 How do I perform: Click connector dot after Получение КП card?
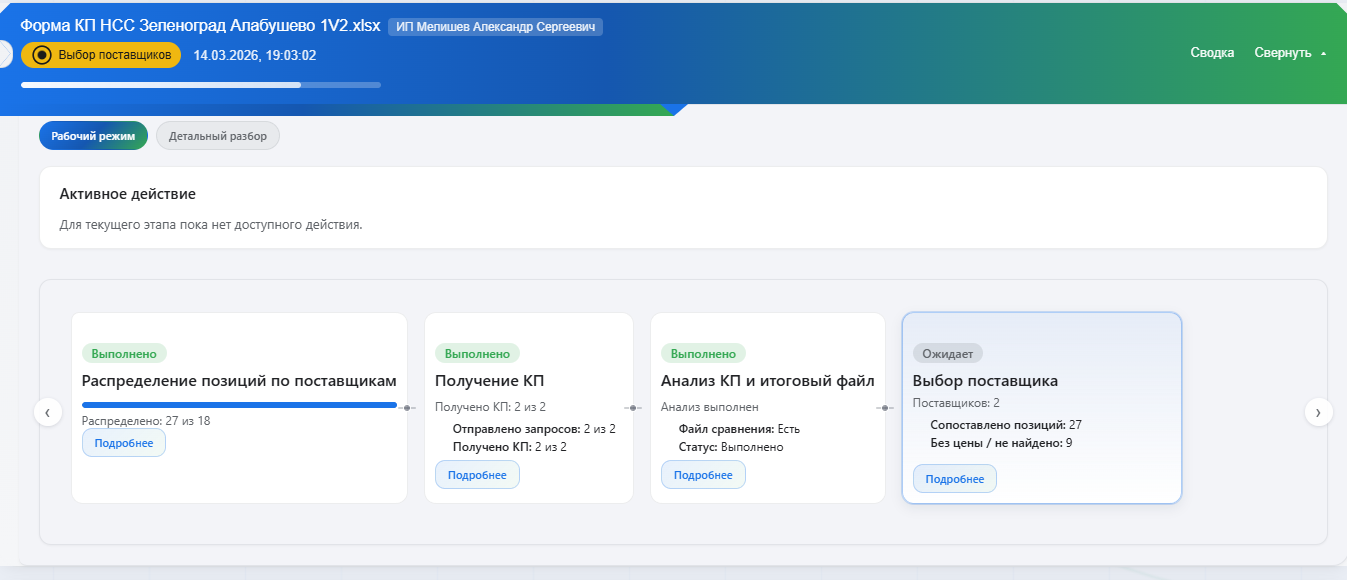[633, 408]
